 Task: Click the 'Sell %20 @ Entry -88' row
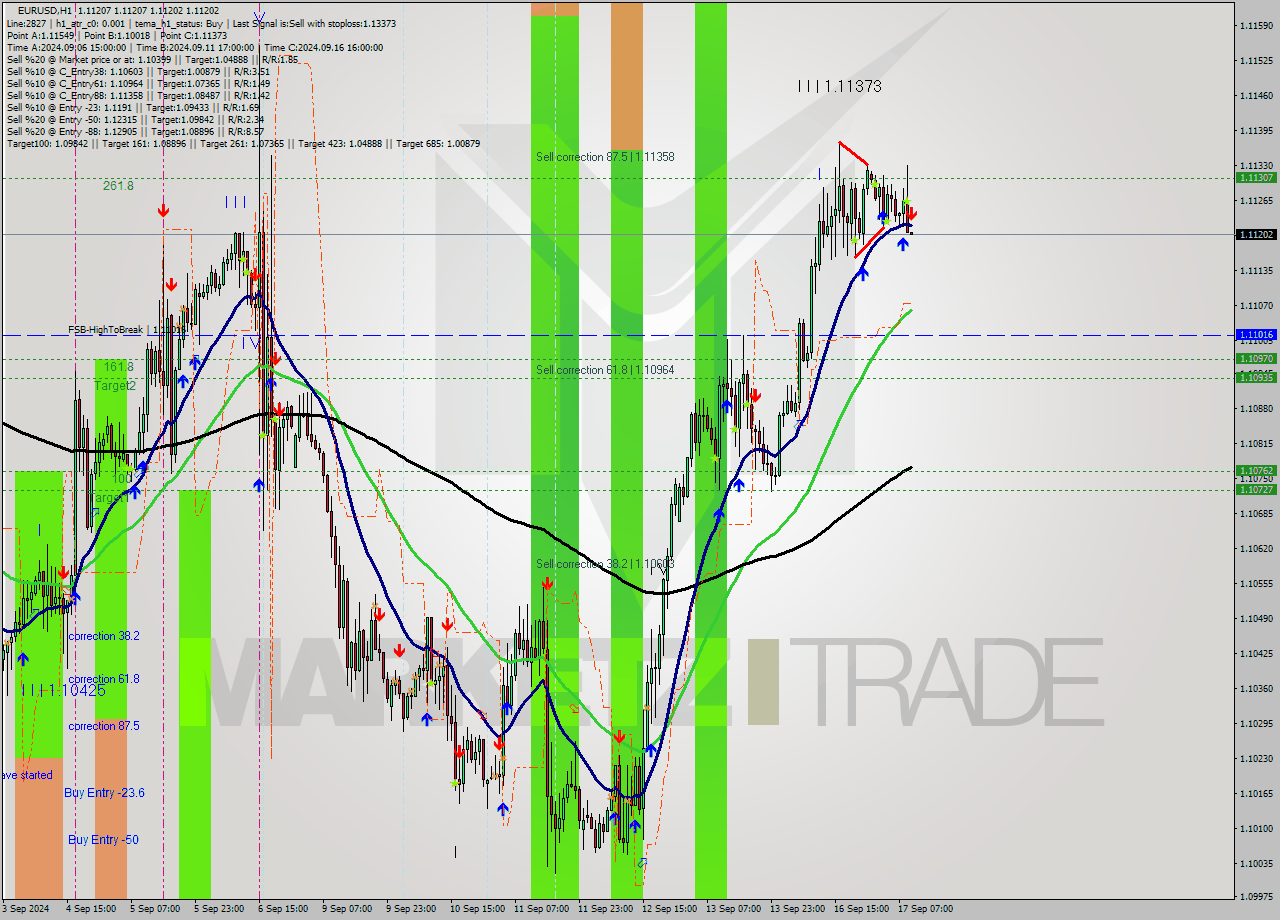coord(135,131)
